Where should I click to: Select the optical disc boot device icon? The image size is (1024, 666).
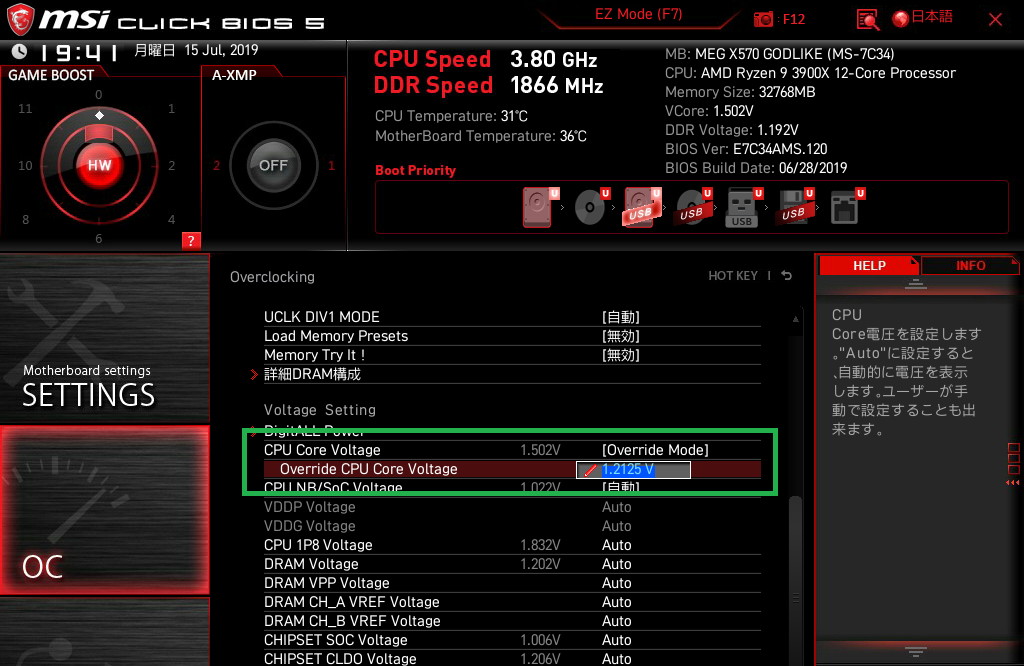click(591, 208)
